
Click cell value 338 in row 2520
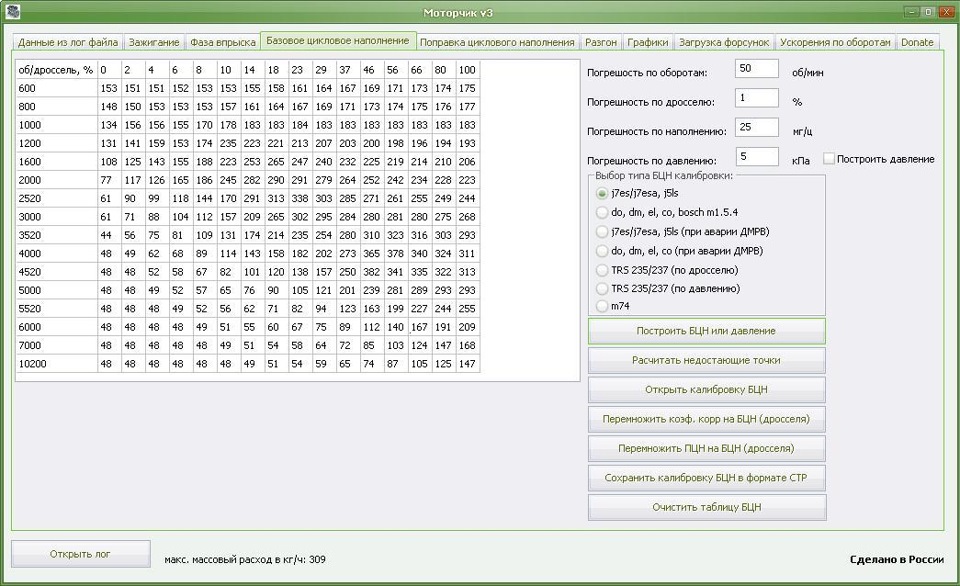[x=300, y=198]
